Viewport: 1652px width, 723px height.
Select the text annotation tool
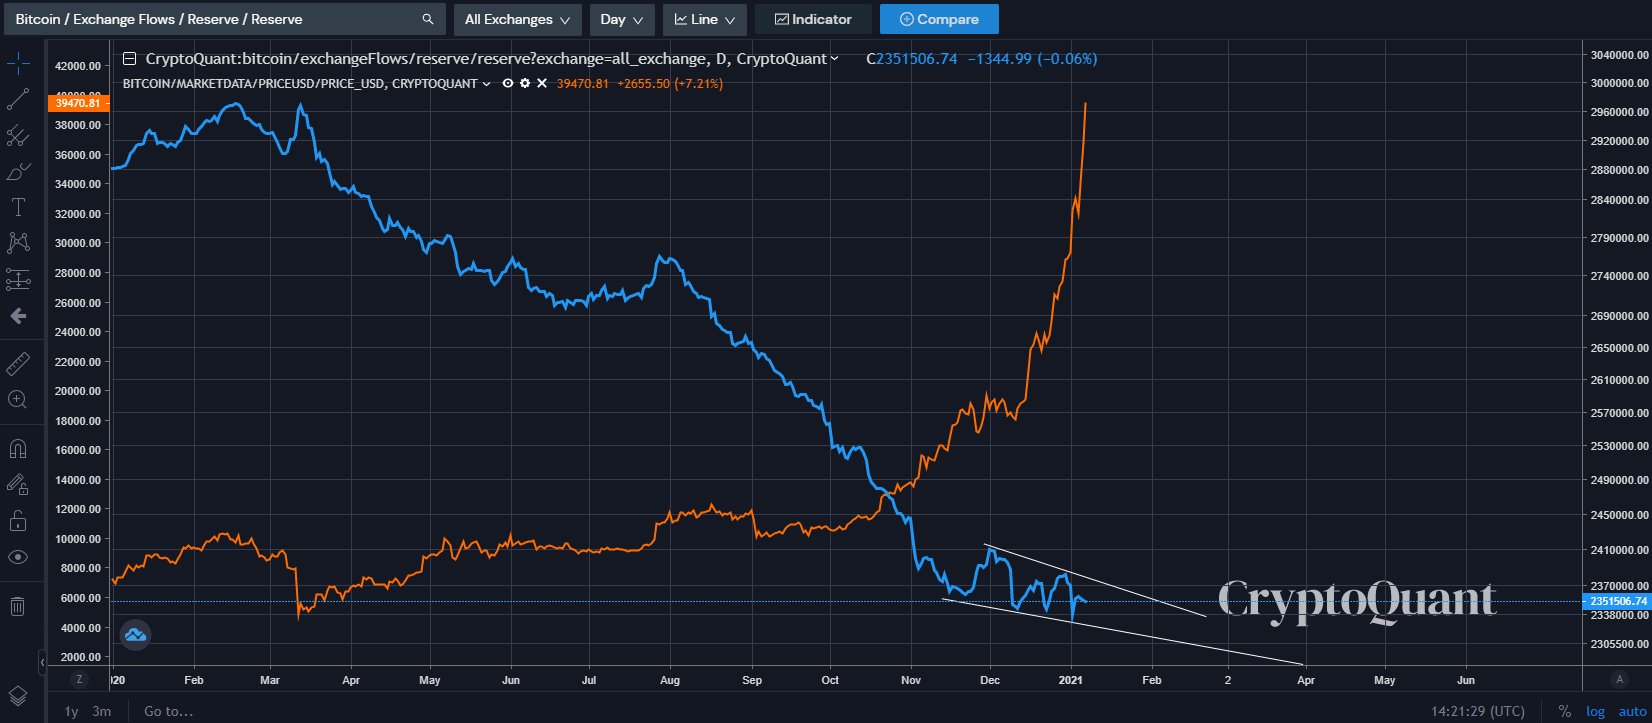click(18, 207)
